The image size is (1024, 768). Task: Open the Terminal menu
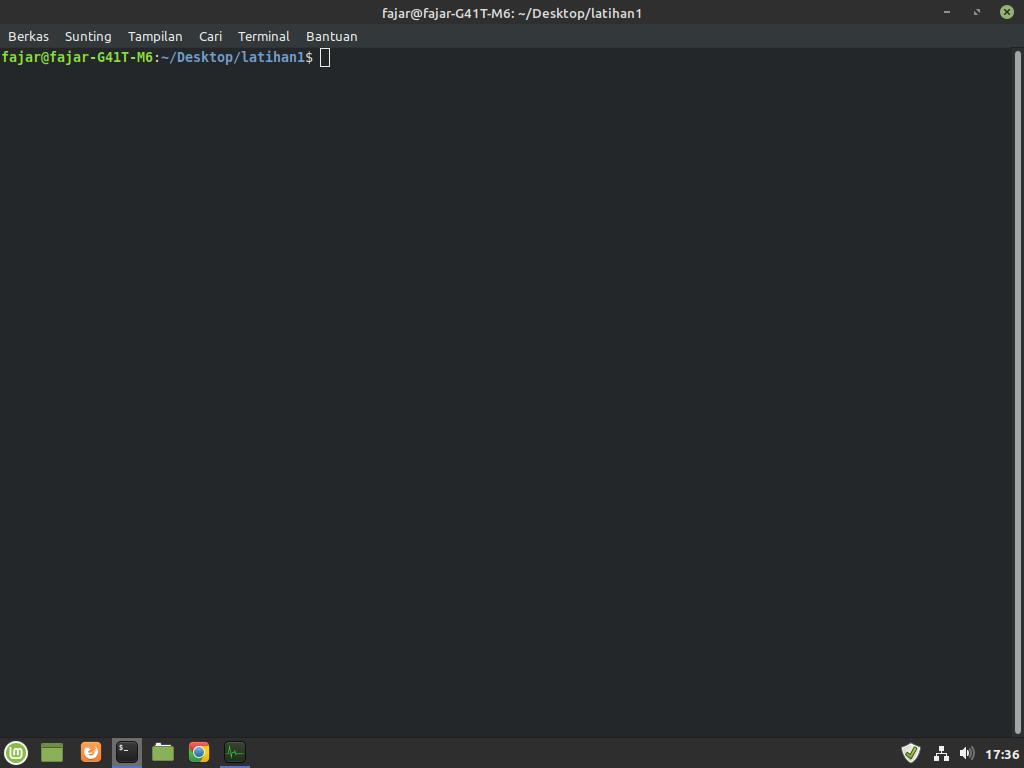[x=263, y=37]
